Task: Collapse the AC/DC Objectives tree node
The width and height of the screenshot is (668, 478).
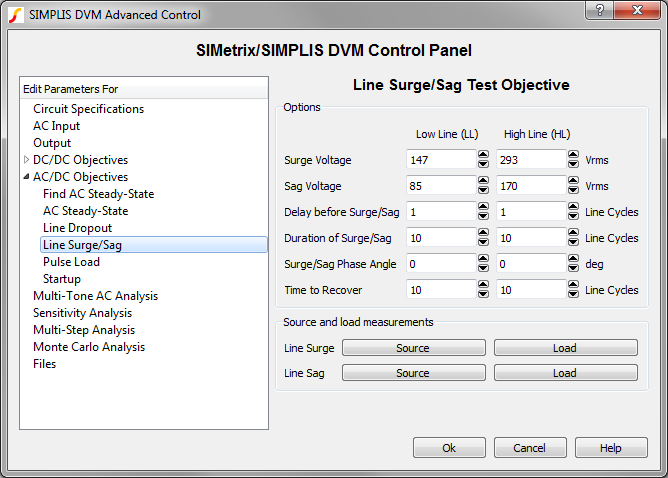Action: 27,177
